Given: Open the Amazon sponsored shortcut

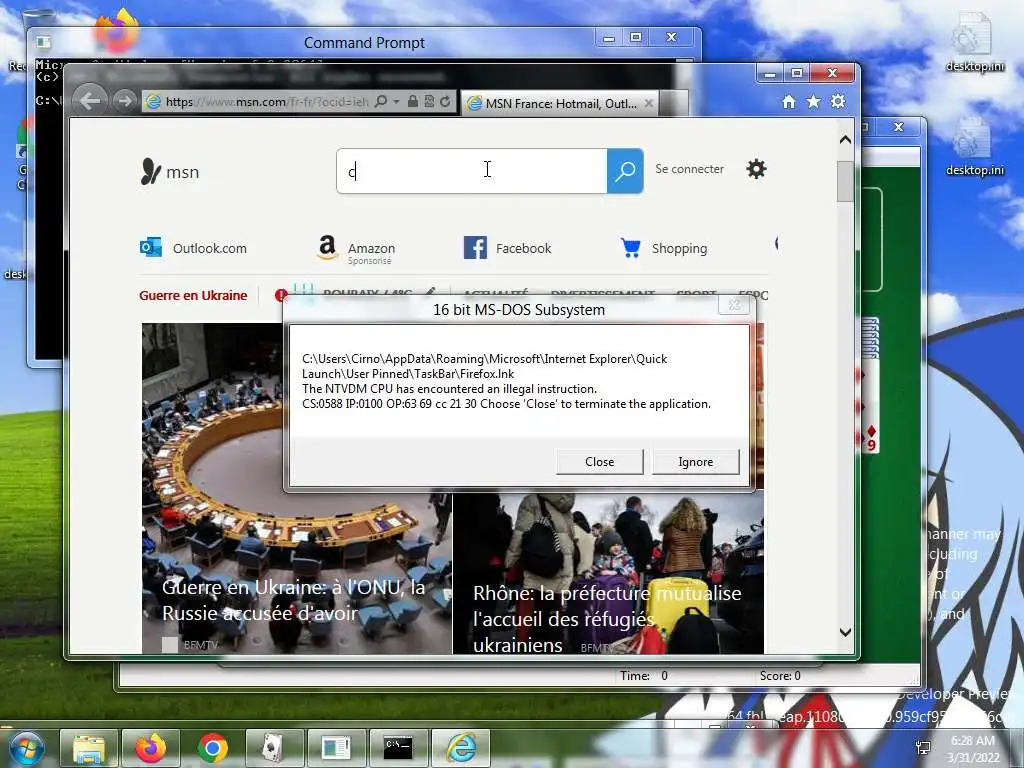Looking at the screenshot, I should point(356,249).
